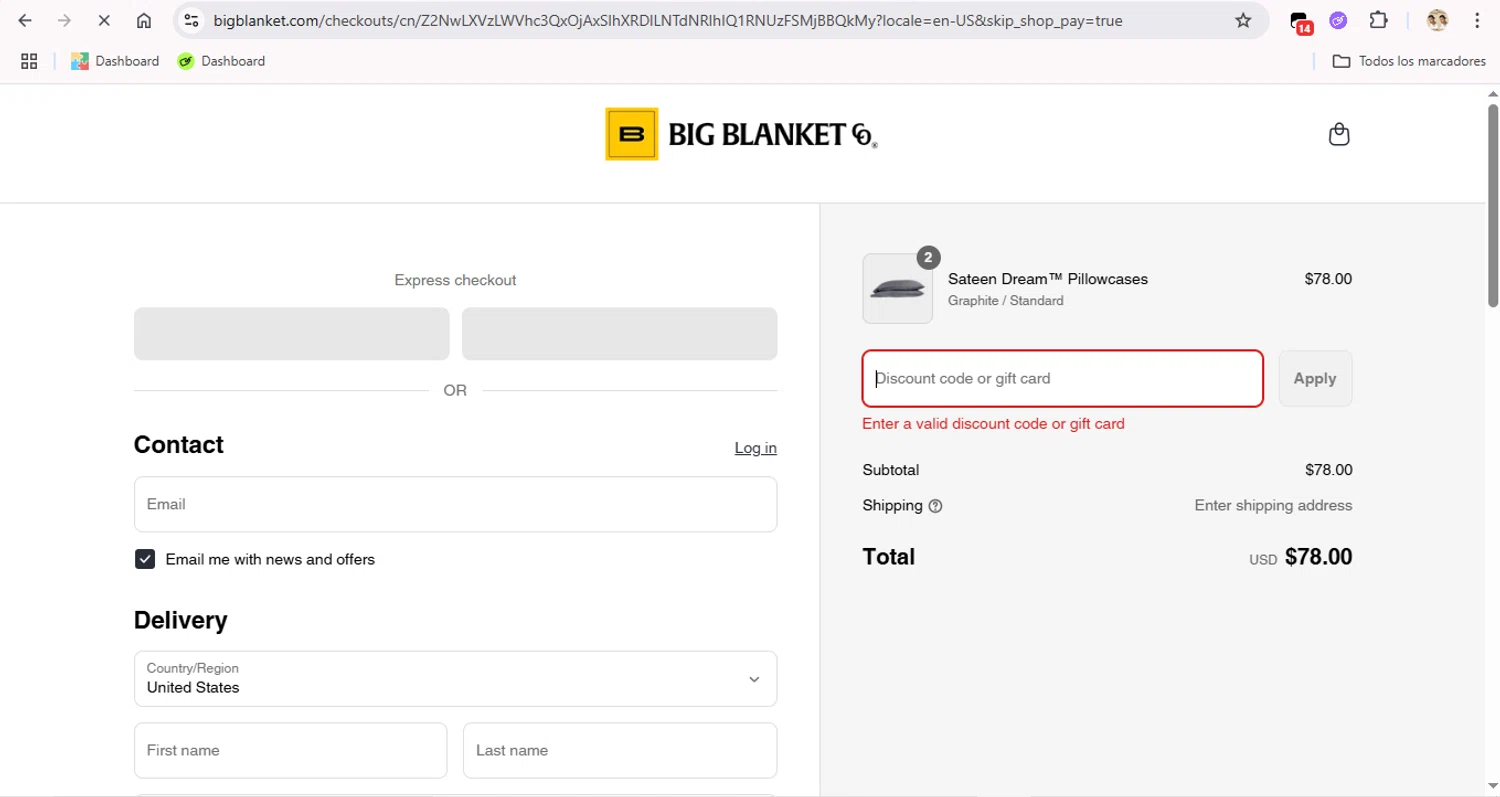Image resolution: width=1500 pixels, height=797 pixels.
Task: Open the extension with red 14 badge
Action: pos(1301,22)
